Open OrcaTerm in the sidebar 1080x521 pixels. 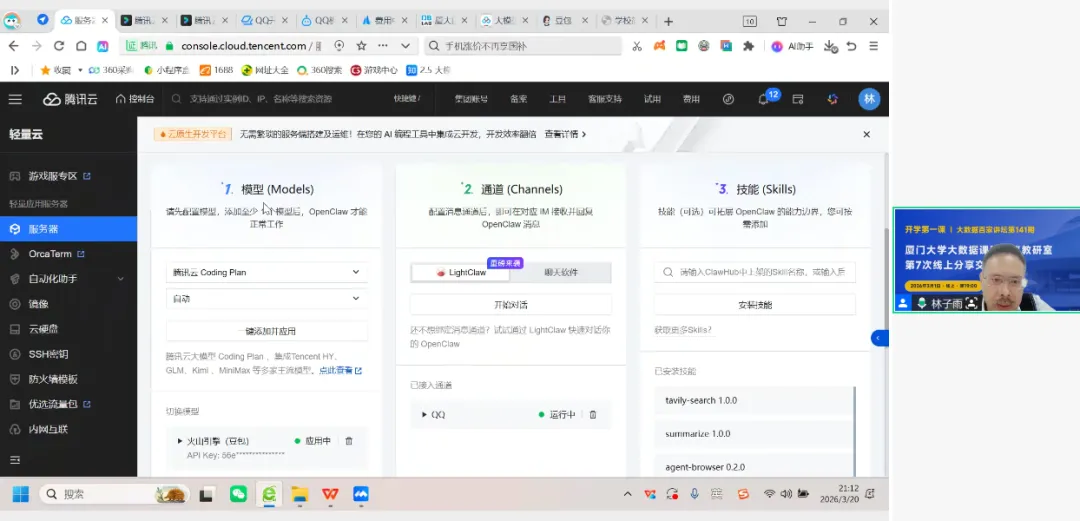coord(50,254)
